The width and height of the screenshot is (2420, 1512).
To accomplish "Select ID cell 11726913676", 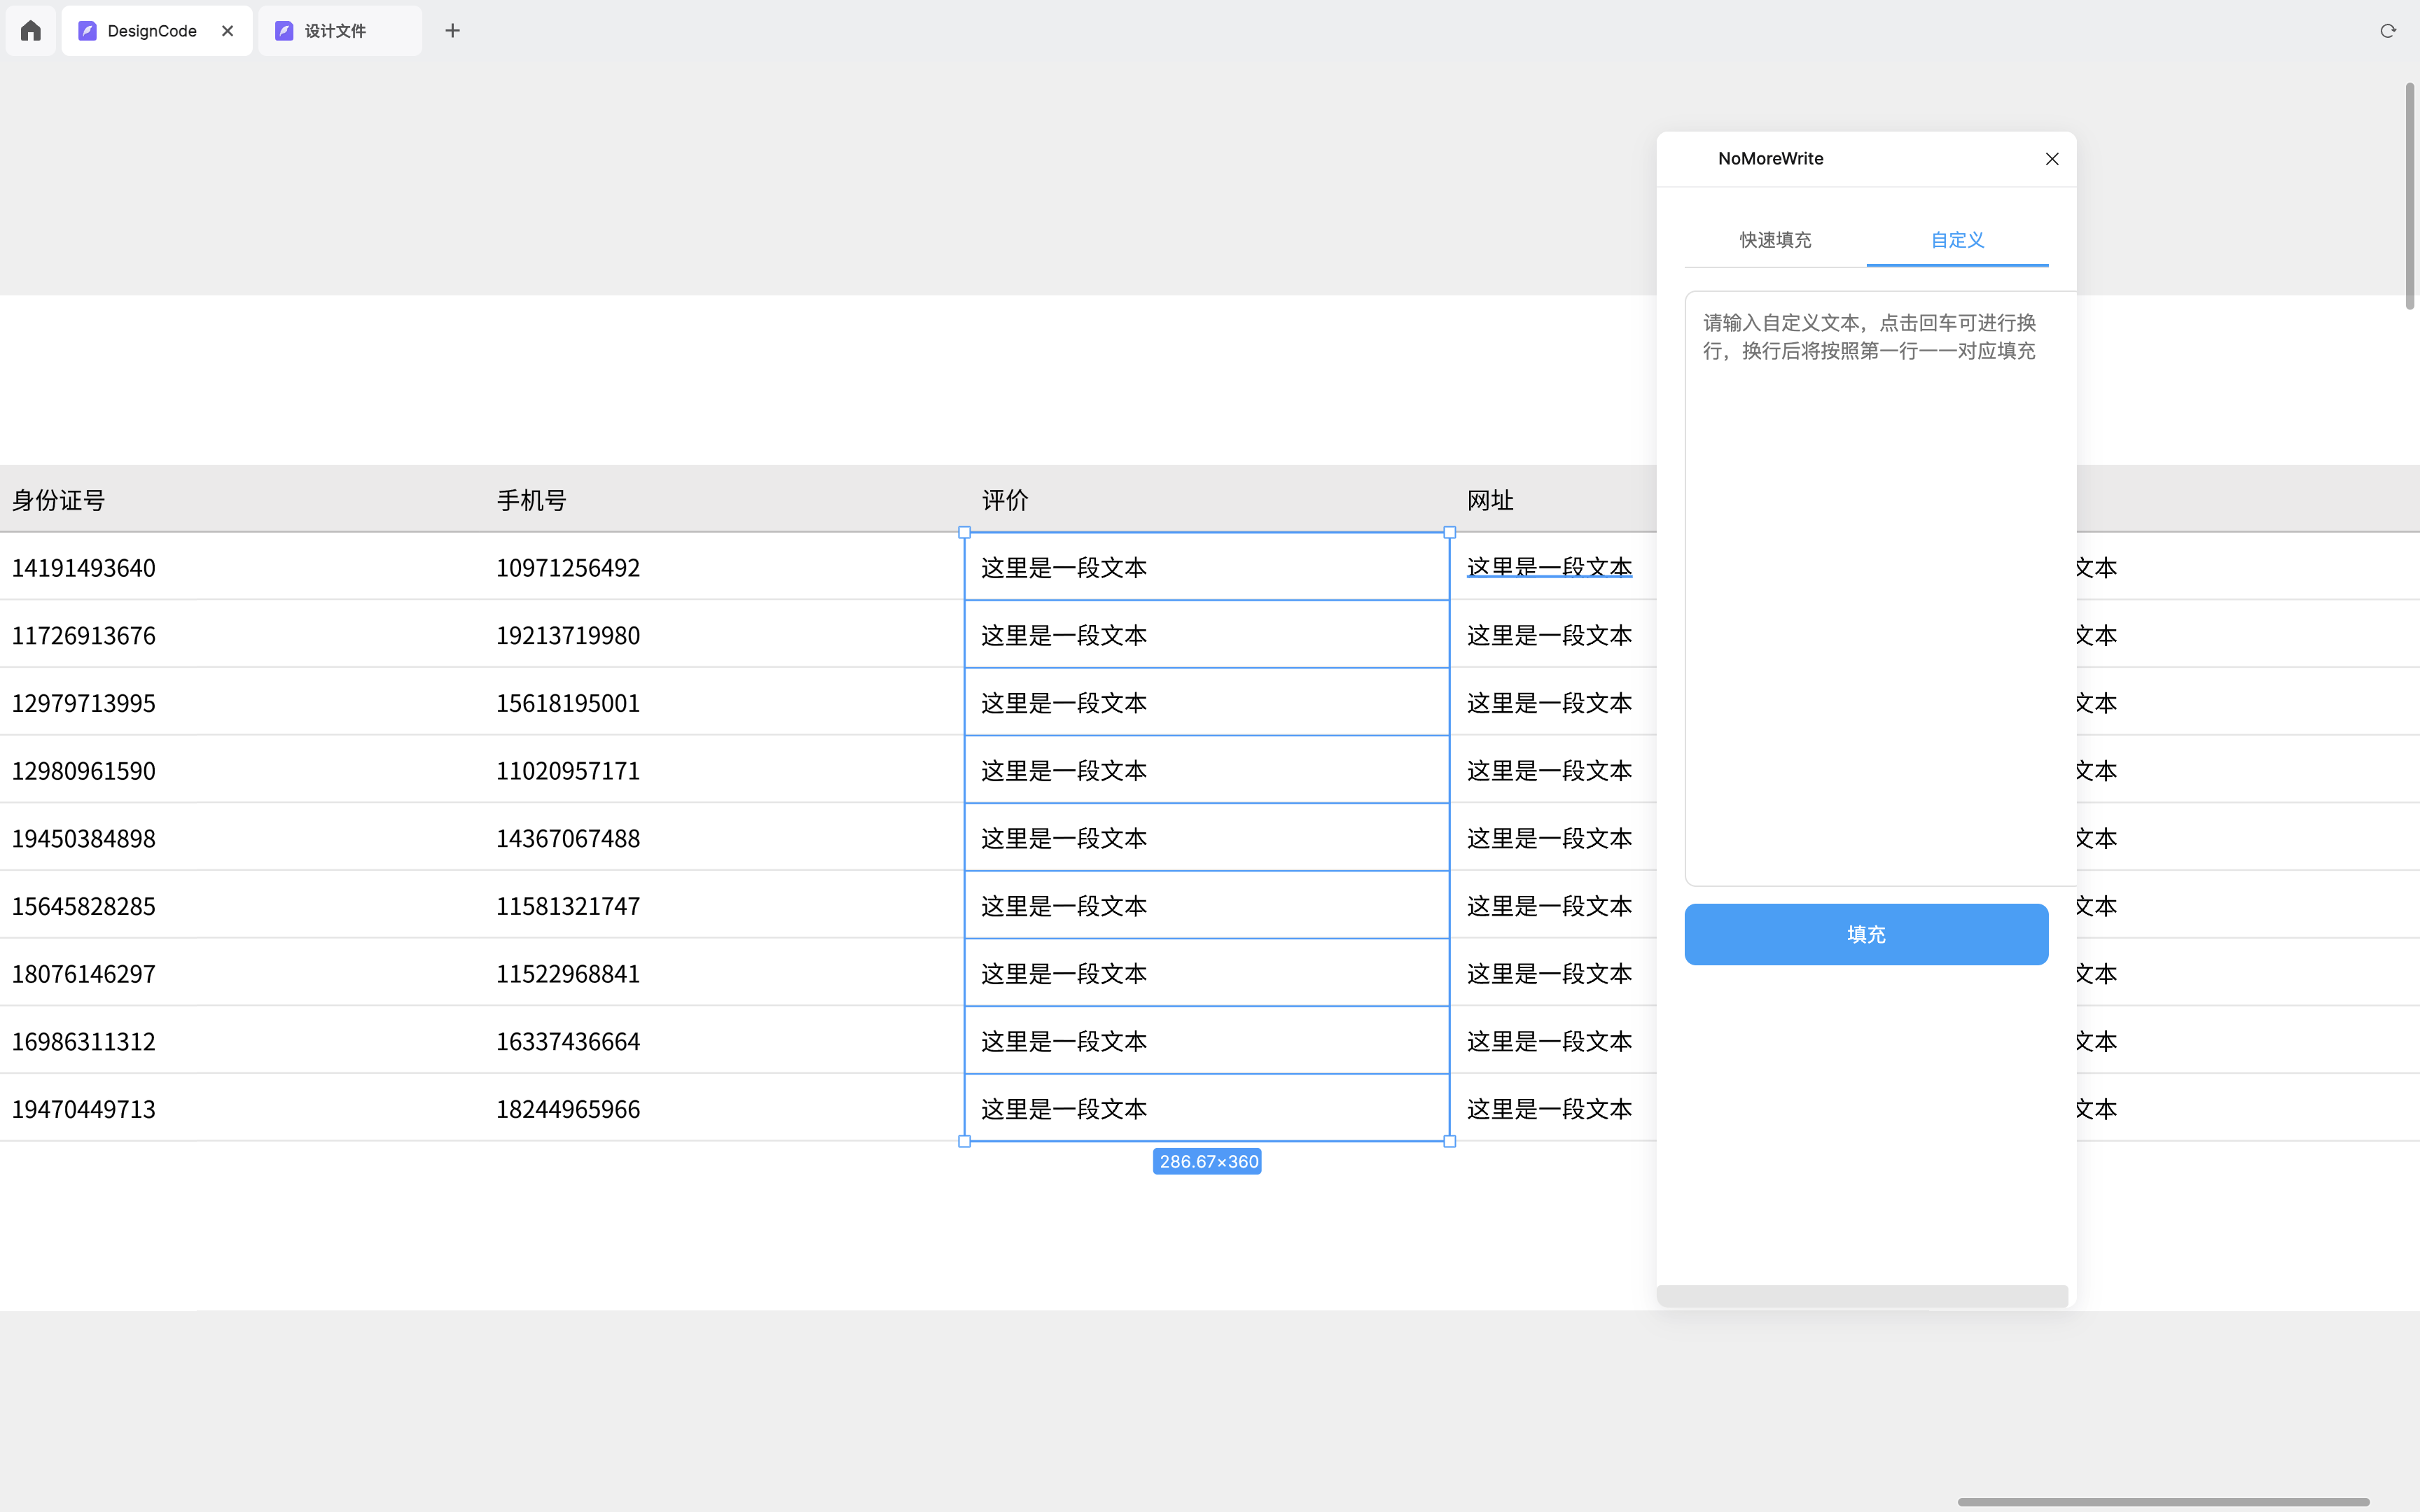I will [x=84, y=635].
